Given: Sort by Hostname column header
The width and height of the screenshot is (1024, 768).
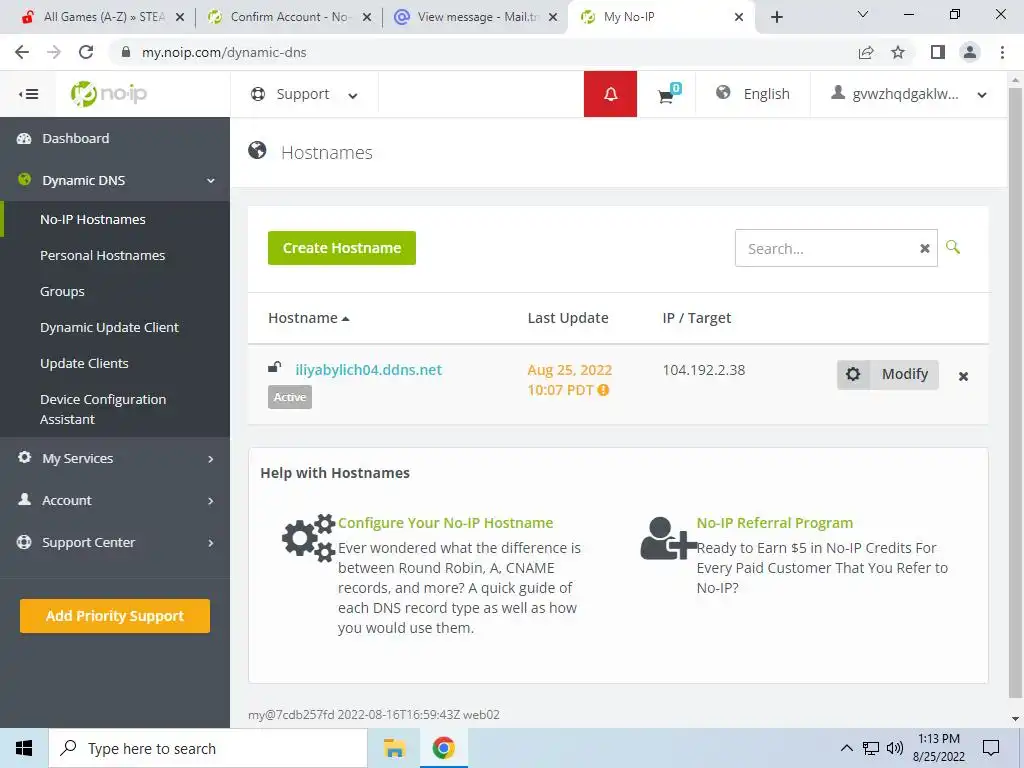Looking at the screenshot, I should point(308,318).
